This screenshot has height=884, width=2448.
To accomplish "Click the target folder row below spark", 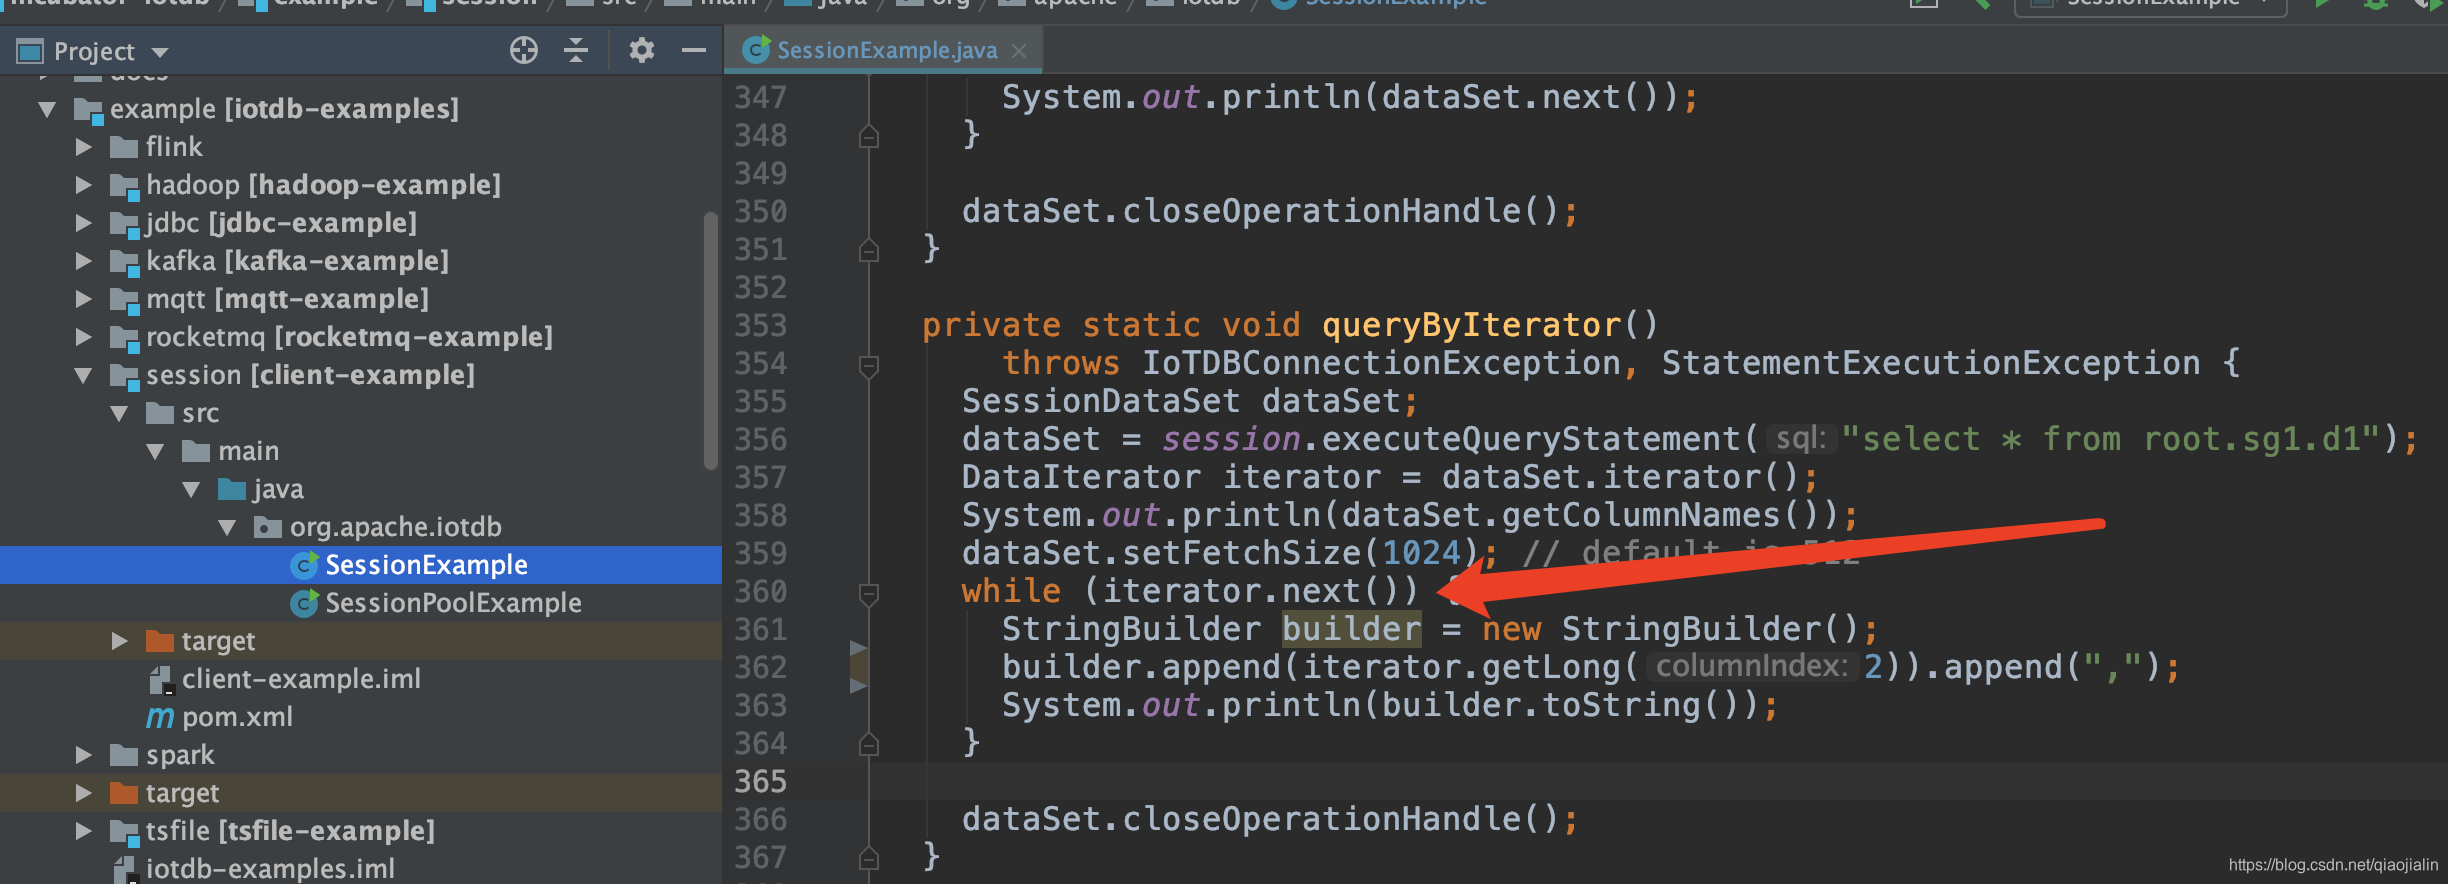I will pyautogui.click(x=360, y=793).
